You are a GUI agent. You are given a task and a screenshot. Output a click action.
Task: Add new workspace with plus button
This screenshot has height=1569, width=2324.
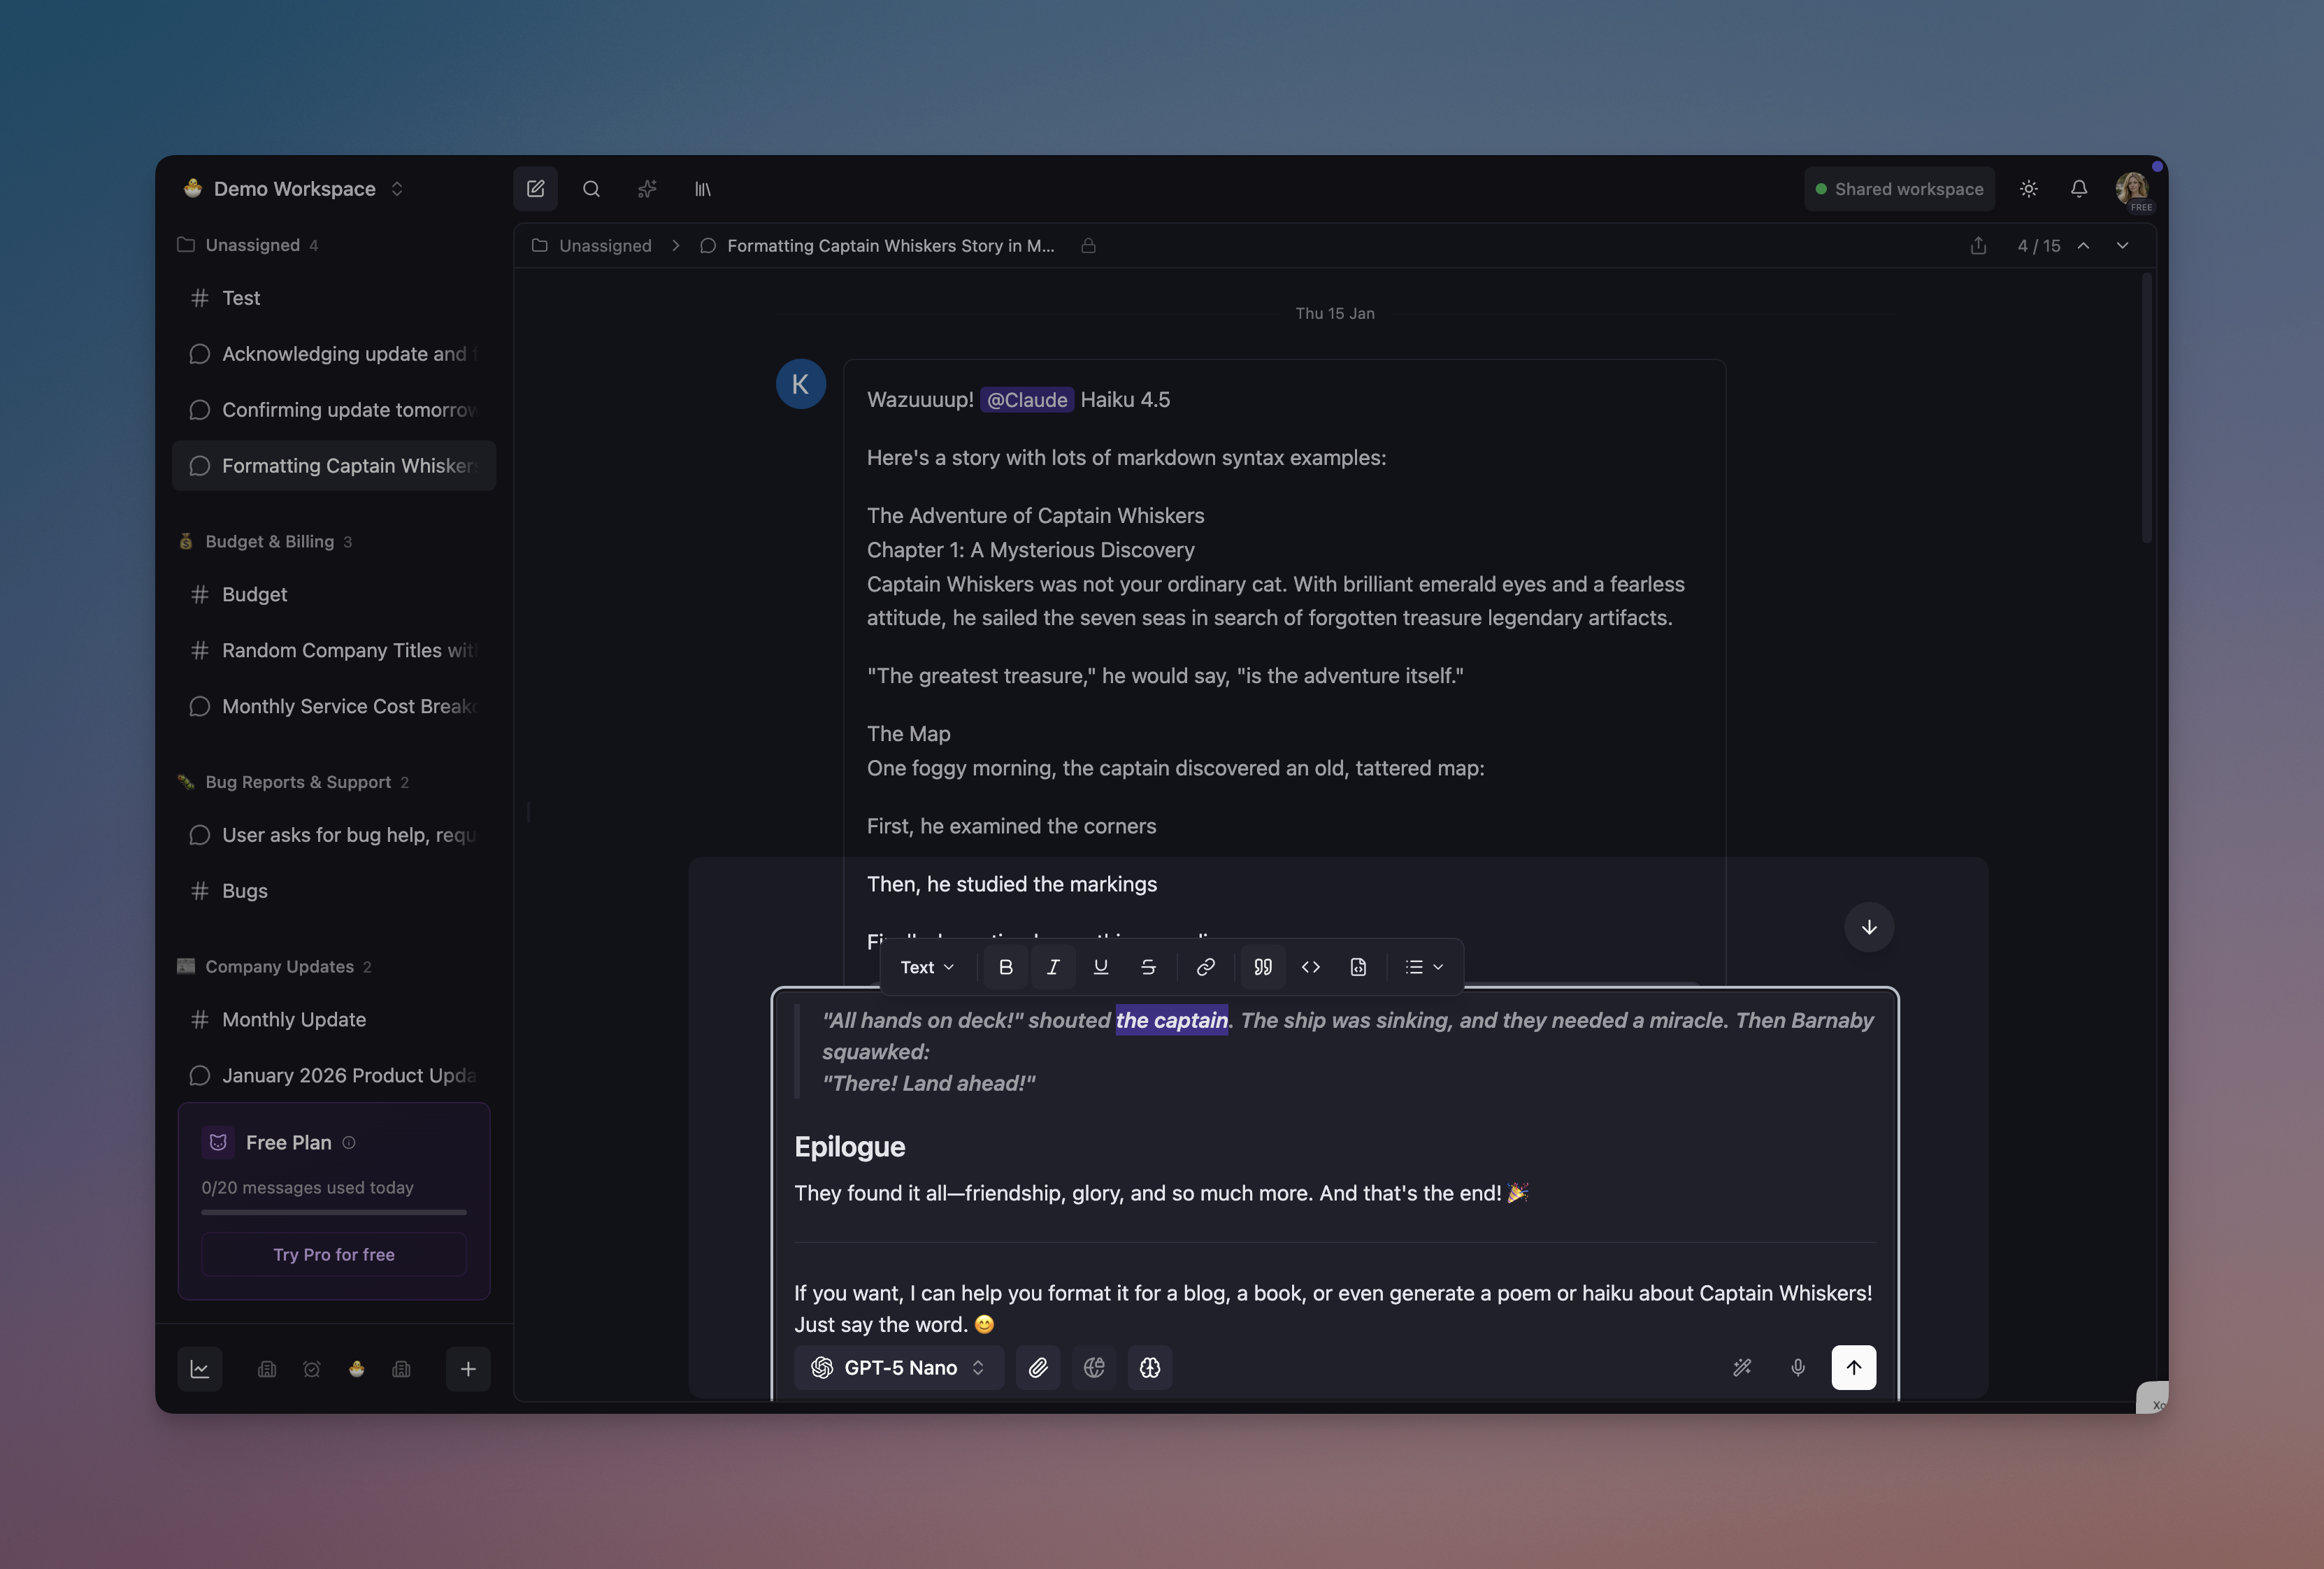[468, 1369]
